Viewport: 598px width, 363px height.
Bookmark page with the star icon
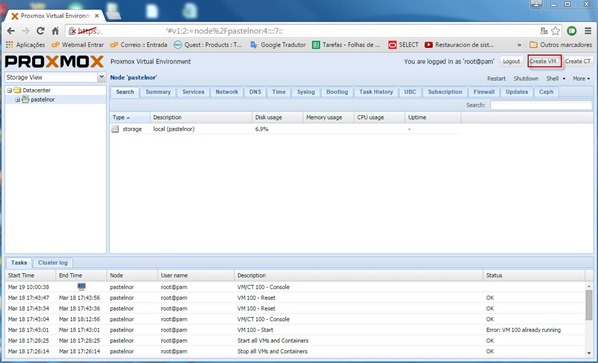pyautogui.click(x=556, y=31)
